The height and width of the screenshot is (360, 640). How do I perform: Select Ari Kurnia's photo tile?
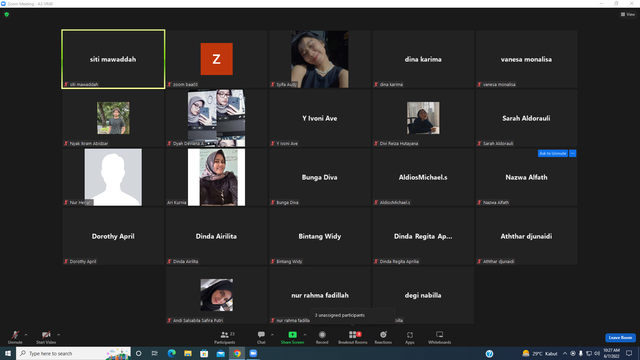point(216,177)
